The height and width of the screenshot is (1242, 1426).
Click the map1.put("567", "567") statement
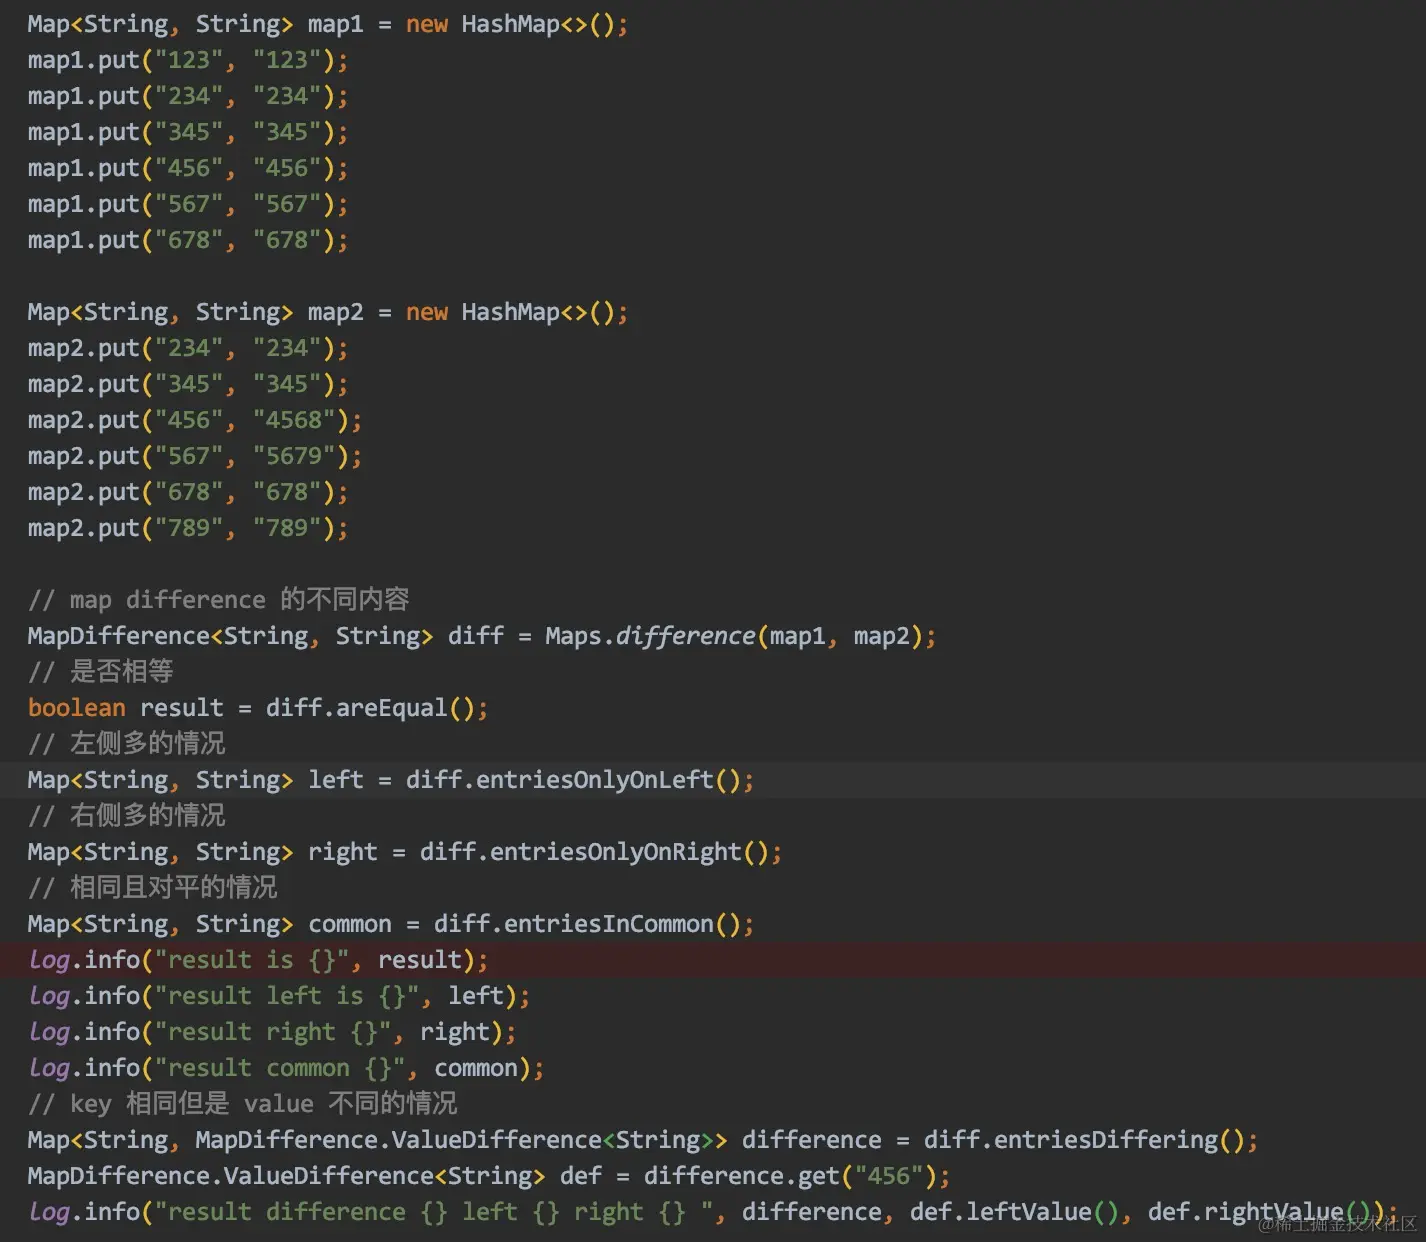pyautogui.click(x=187, y=204)
